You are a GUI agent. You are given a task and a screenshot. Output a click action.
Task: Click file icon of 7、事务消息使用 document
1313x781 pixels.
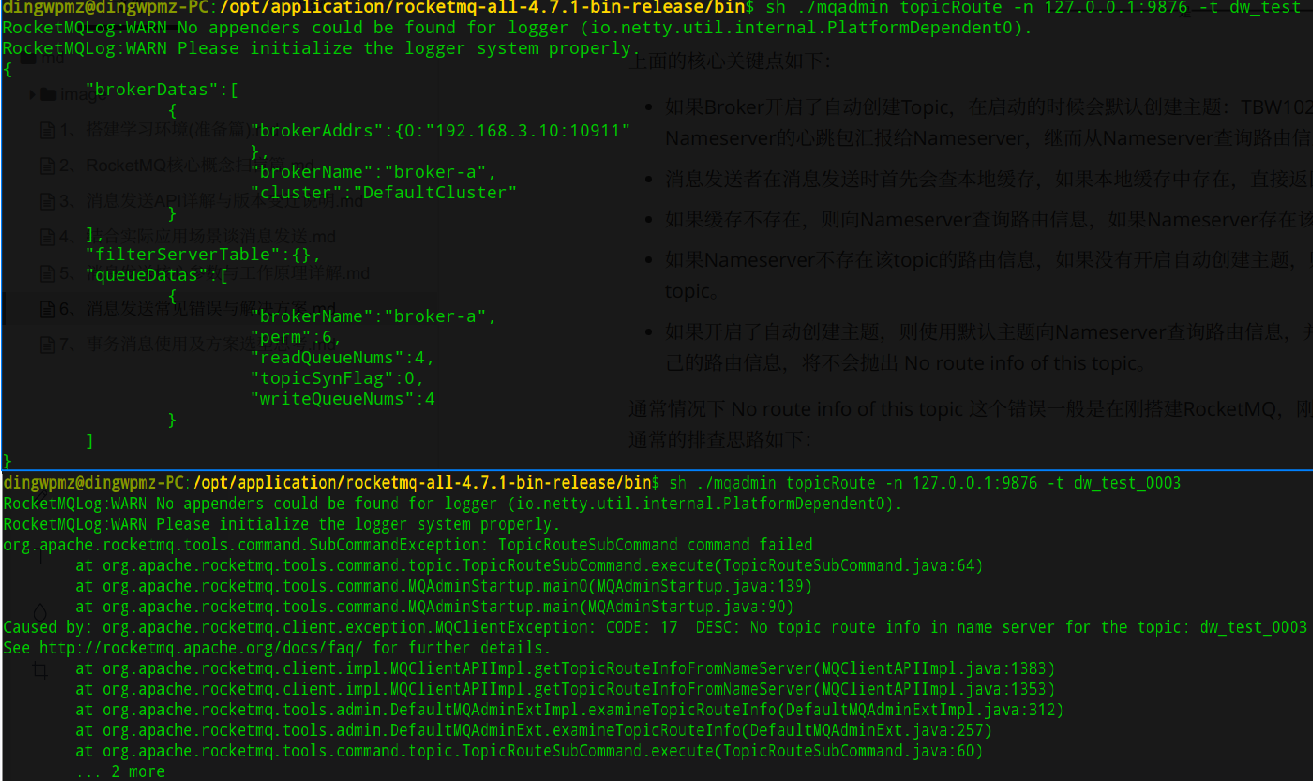47,345
